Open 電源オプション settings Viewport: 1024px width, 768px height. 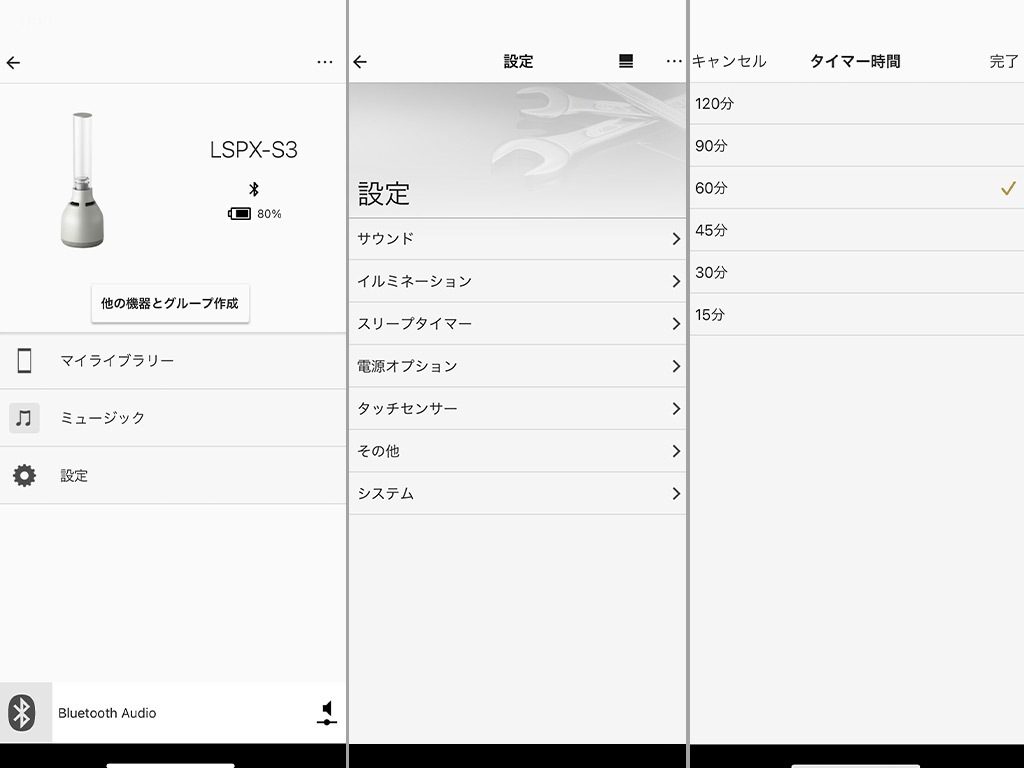point(517,366)
